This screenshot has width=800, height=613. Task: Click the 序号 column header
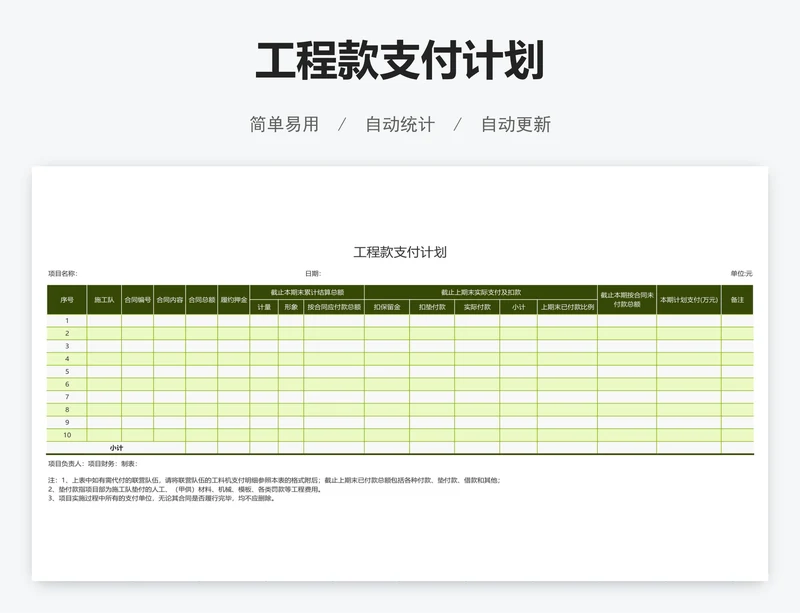coord(67,300)
